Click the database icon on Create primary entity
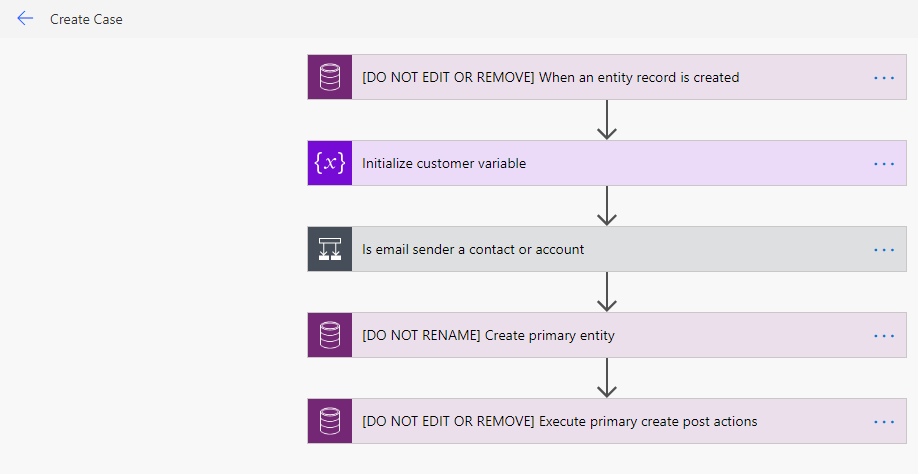The image size is (918, 474). coord(329,335)
